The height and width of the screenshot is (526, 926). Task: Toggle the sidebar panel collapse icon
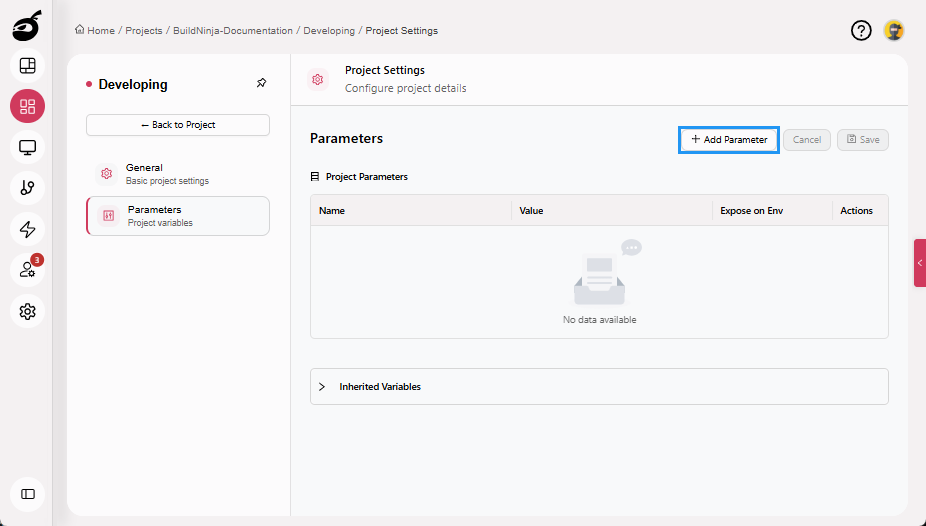27,494
